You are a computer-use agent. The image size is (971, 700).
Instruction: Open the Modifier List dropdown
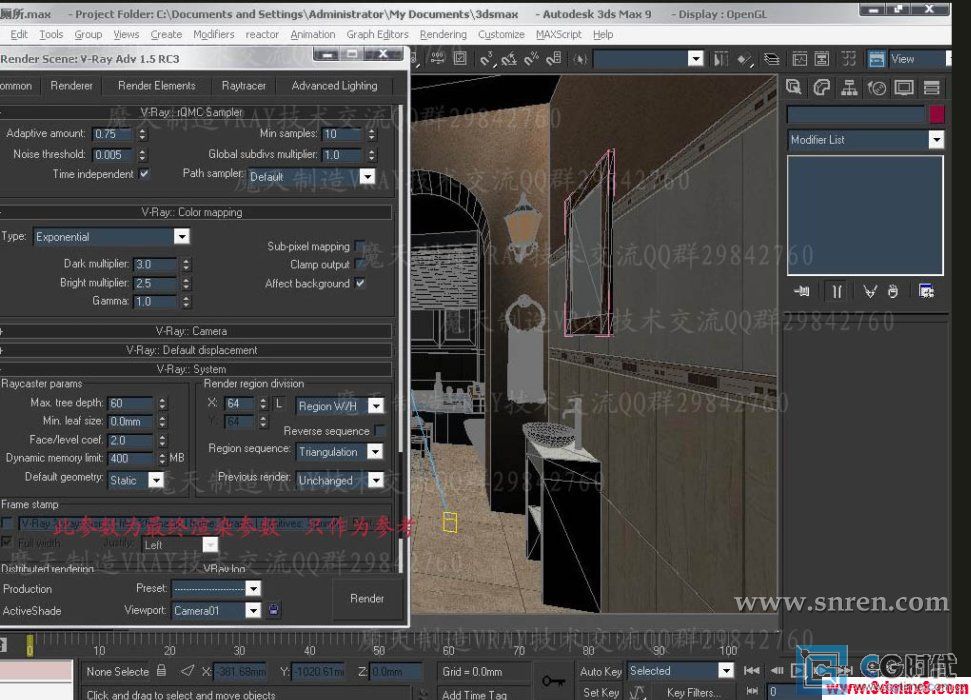(x=936, y=140)
